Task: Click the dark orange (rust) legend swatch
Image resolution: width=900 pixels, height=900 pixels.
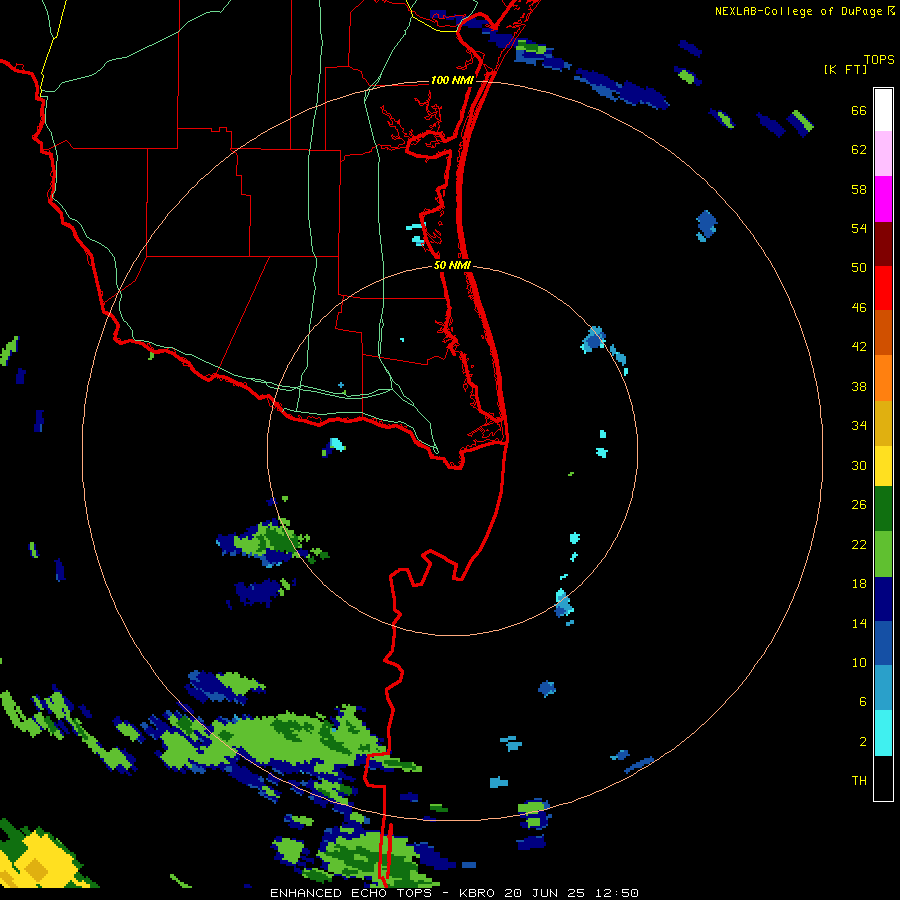Action: coord(883,332)
